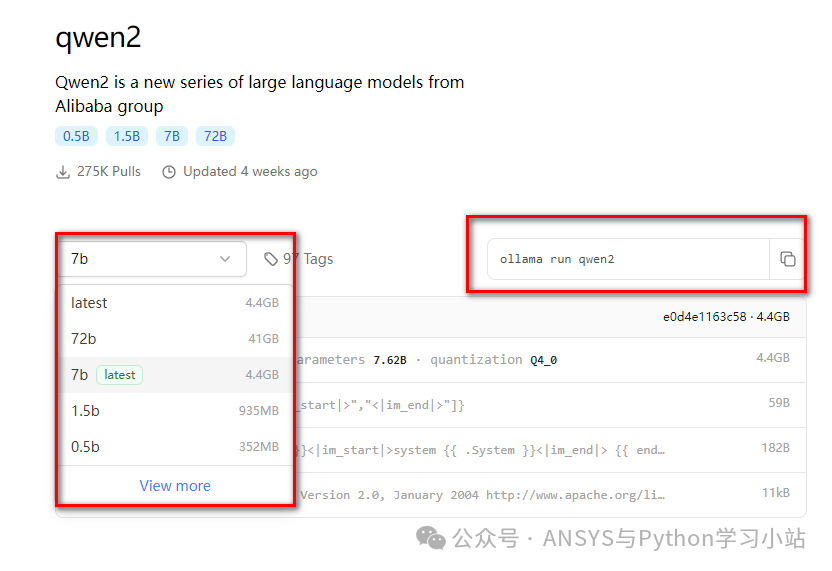Choose the 0.5b tag option
This screenshot has width=832, height=571.
(175, 447)
